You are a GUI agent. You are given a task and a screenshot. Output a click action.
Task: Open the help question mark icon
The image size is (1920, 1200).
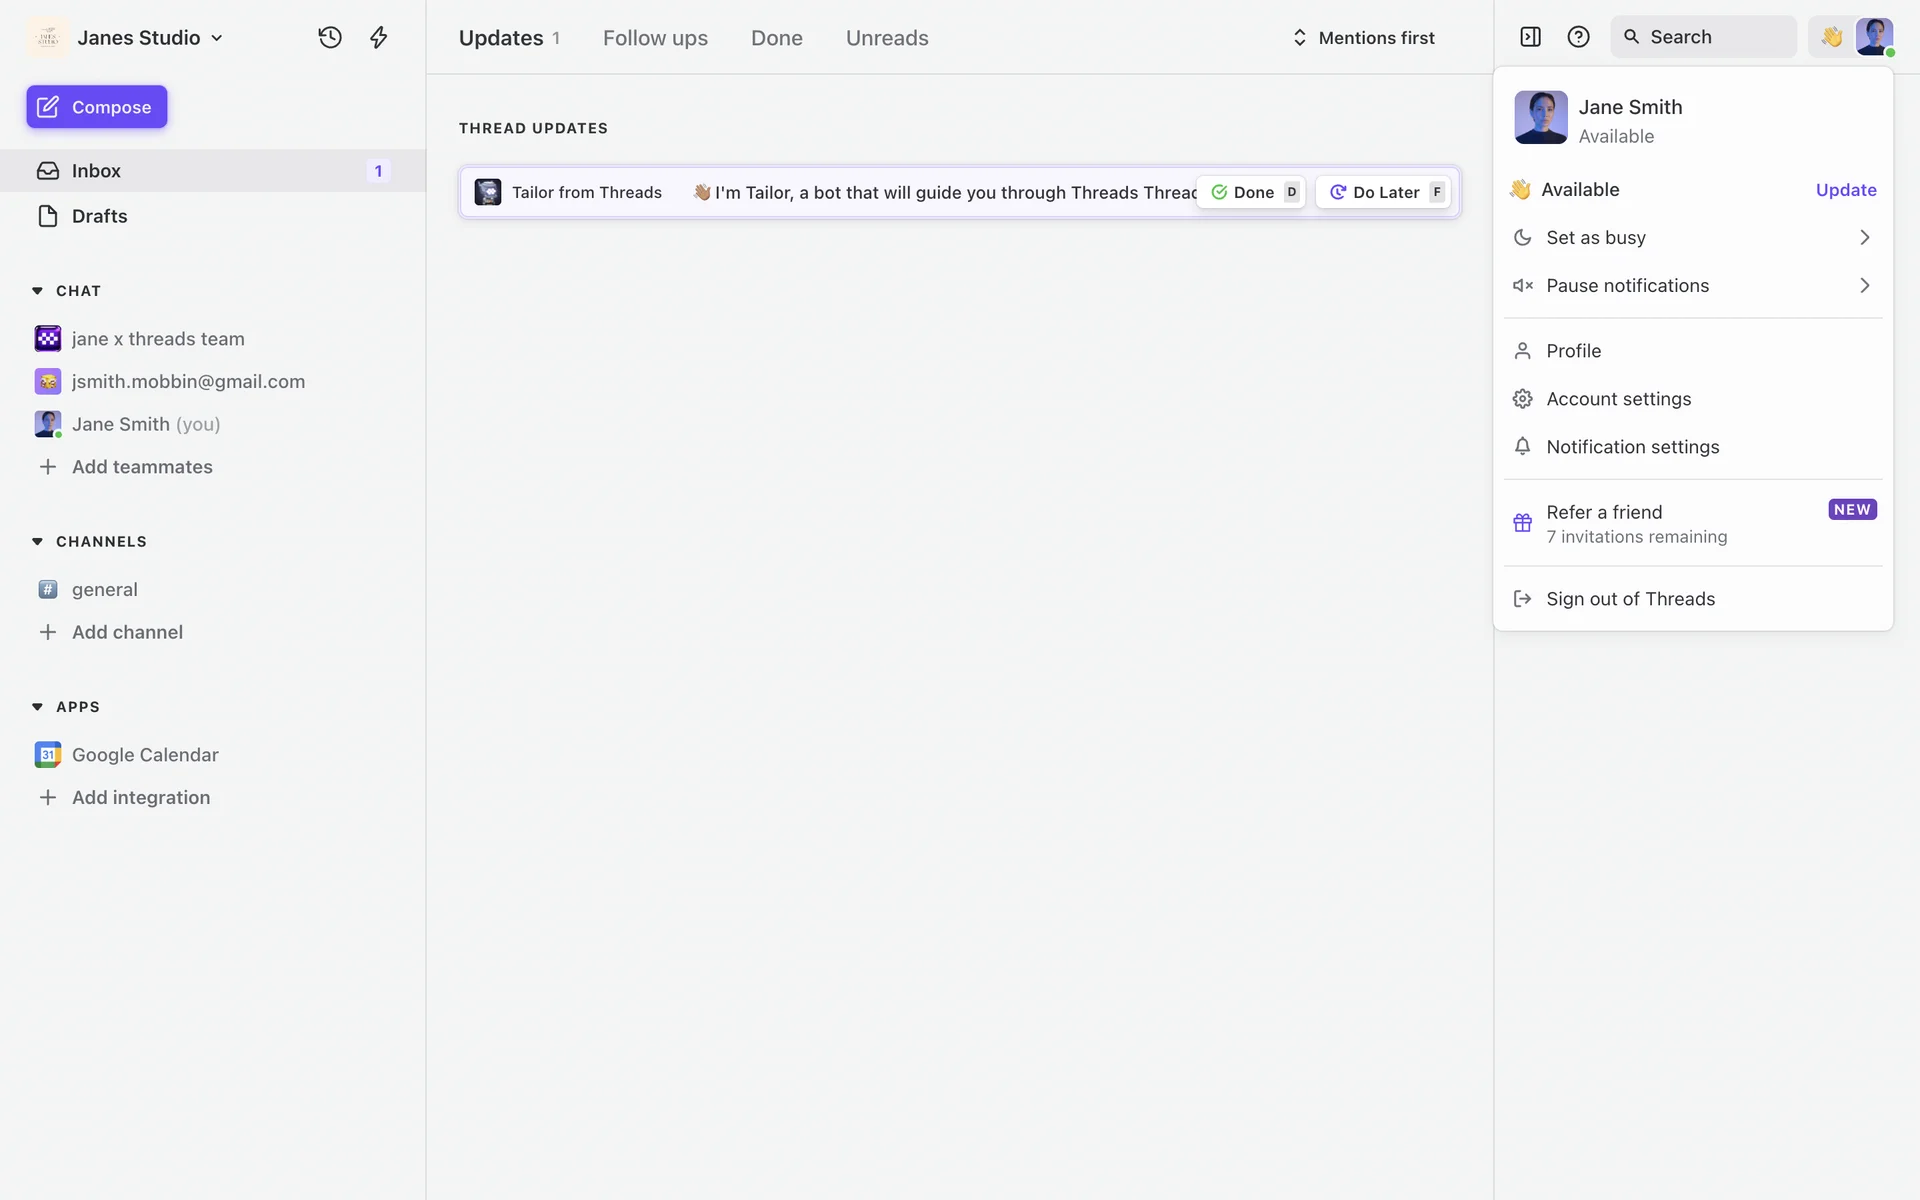(1578, 37)
